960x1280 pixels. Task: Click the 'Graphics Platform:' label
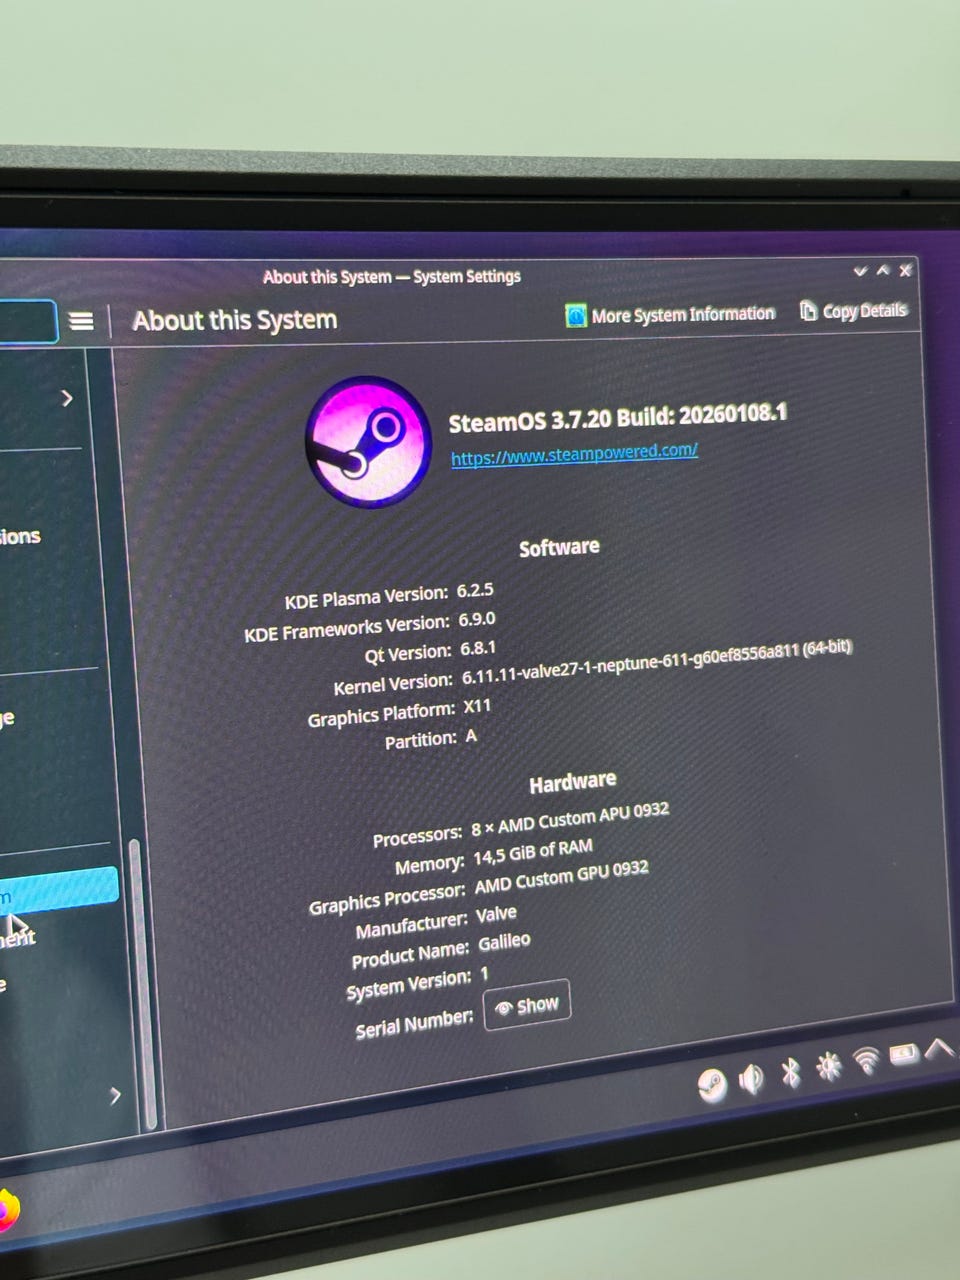click(381, 715)
